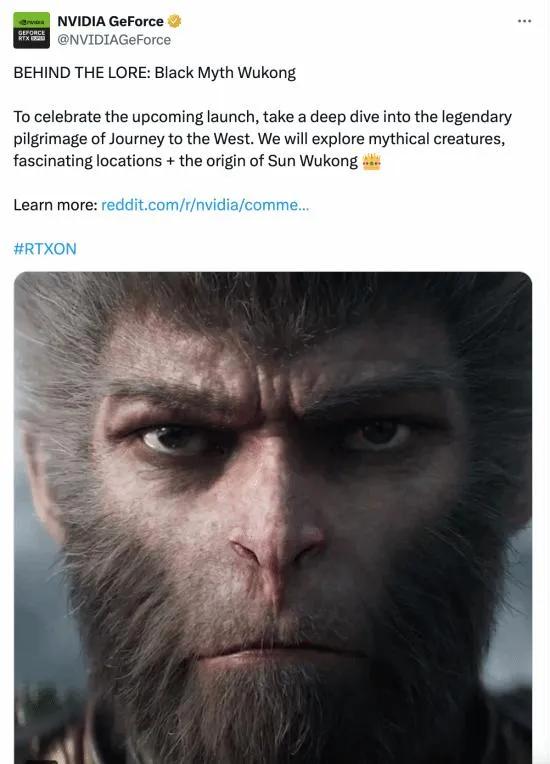Open the NVIDIA GeForce display name
Image resolution: width=550 pixels, height=764 pixels.
click(x=111, y=21)
